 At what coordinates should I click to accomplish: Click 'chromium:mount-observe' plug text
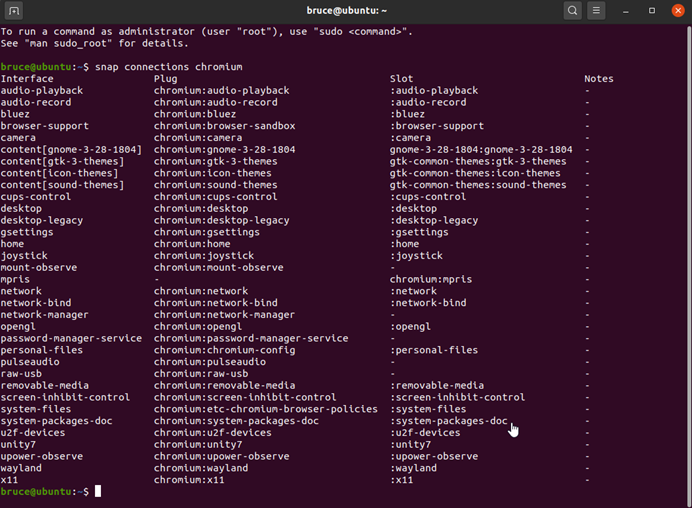(x=218, y=267)
